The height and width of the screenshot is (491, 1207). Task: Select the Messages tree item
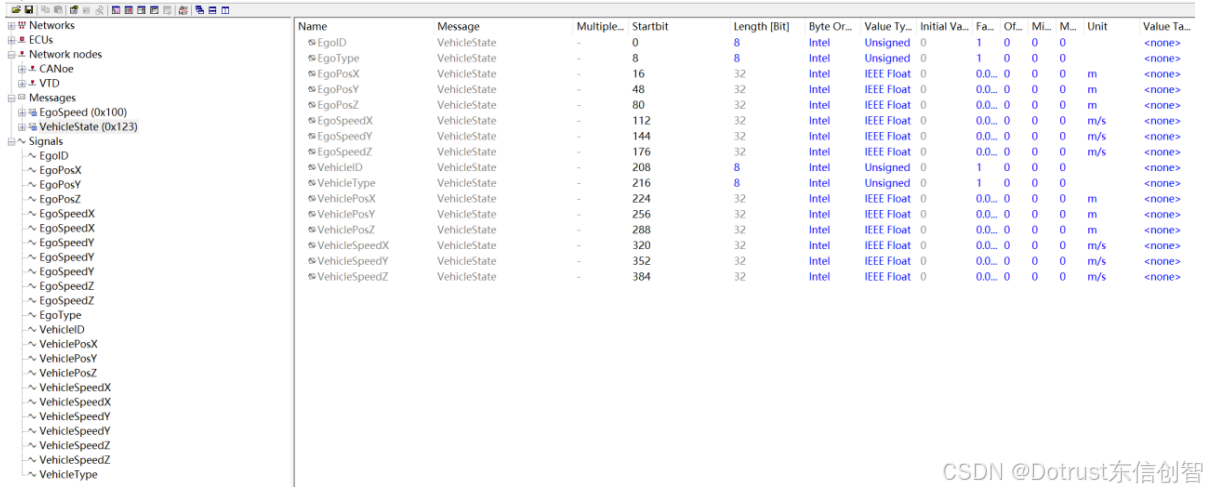[52, 98]
